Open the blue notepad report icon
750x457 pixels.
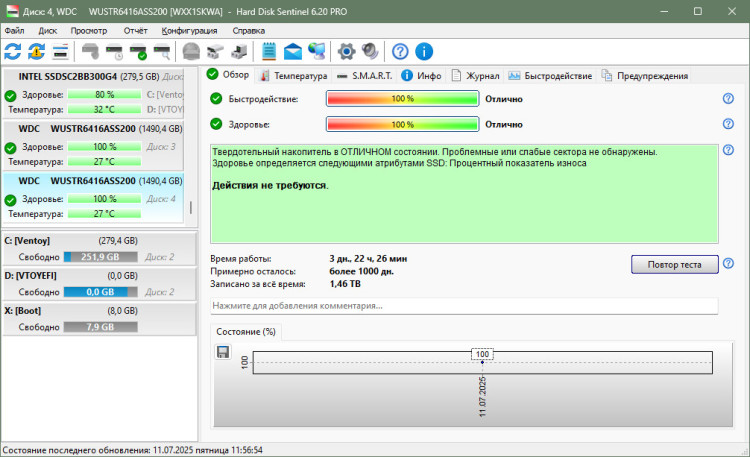coord(269,52)
